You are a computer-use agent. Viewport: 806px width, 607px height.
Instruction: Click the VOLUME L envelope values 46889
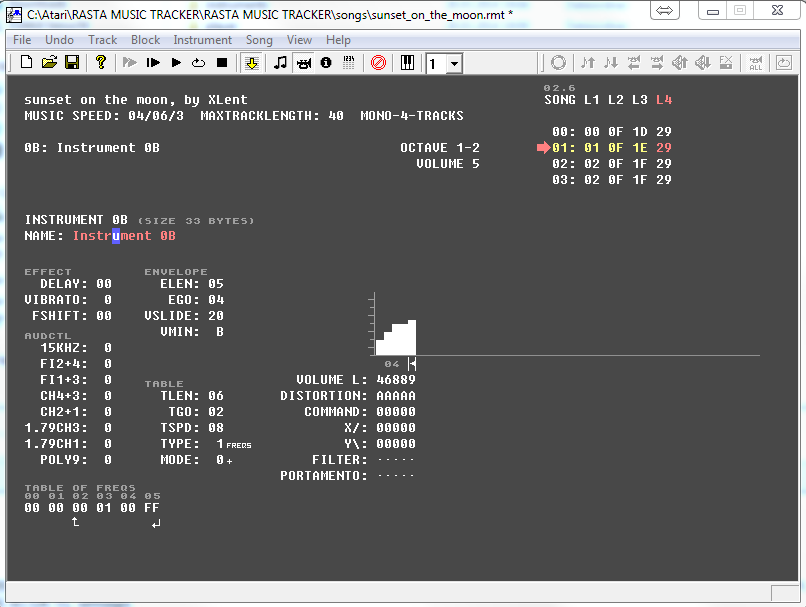point(396,380)
